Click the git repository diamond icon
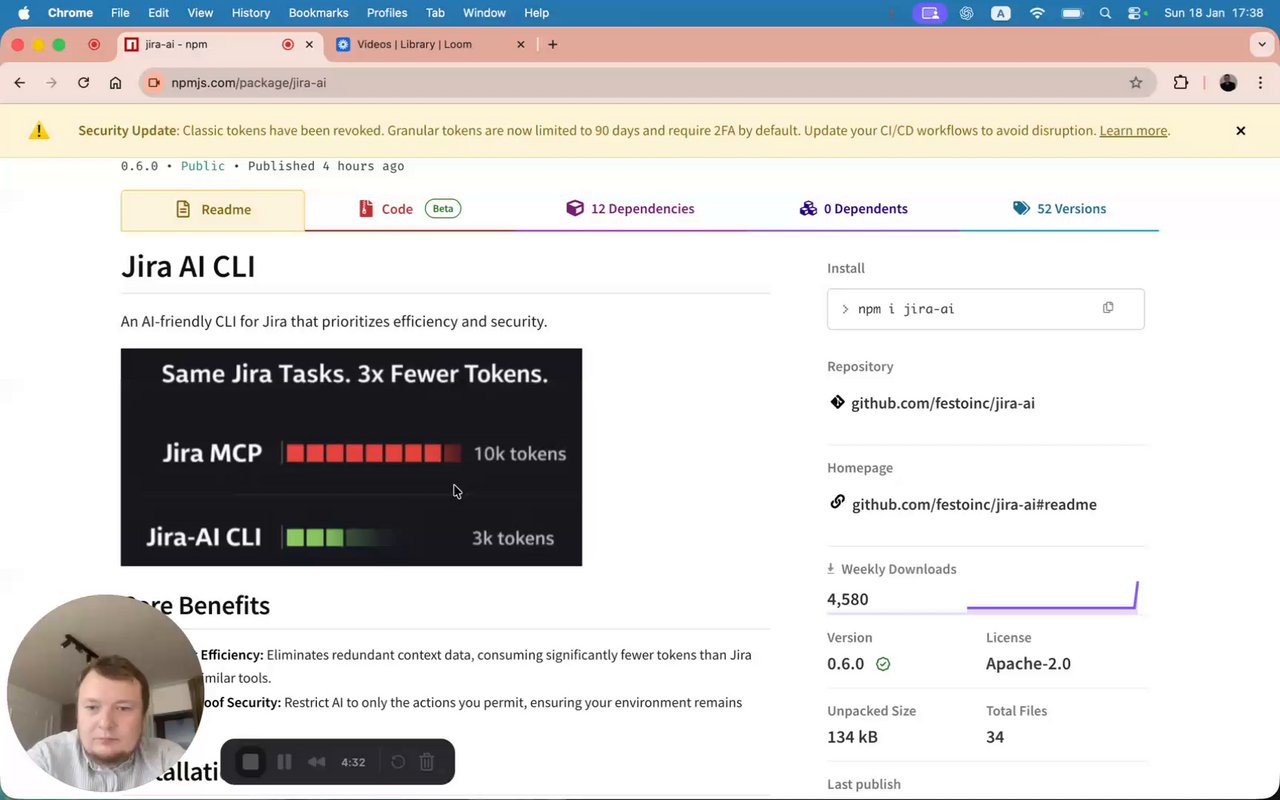The width and height of the screenshot is (1280, 800). (x=837, y=402)
